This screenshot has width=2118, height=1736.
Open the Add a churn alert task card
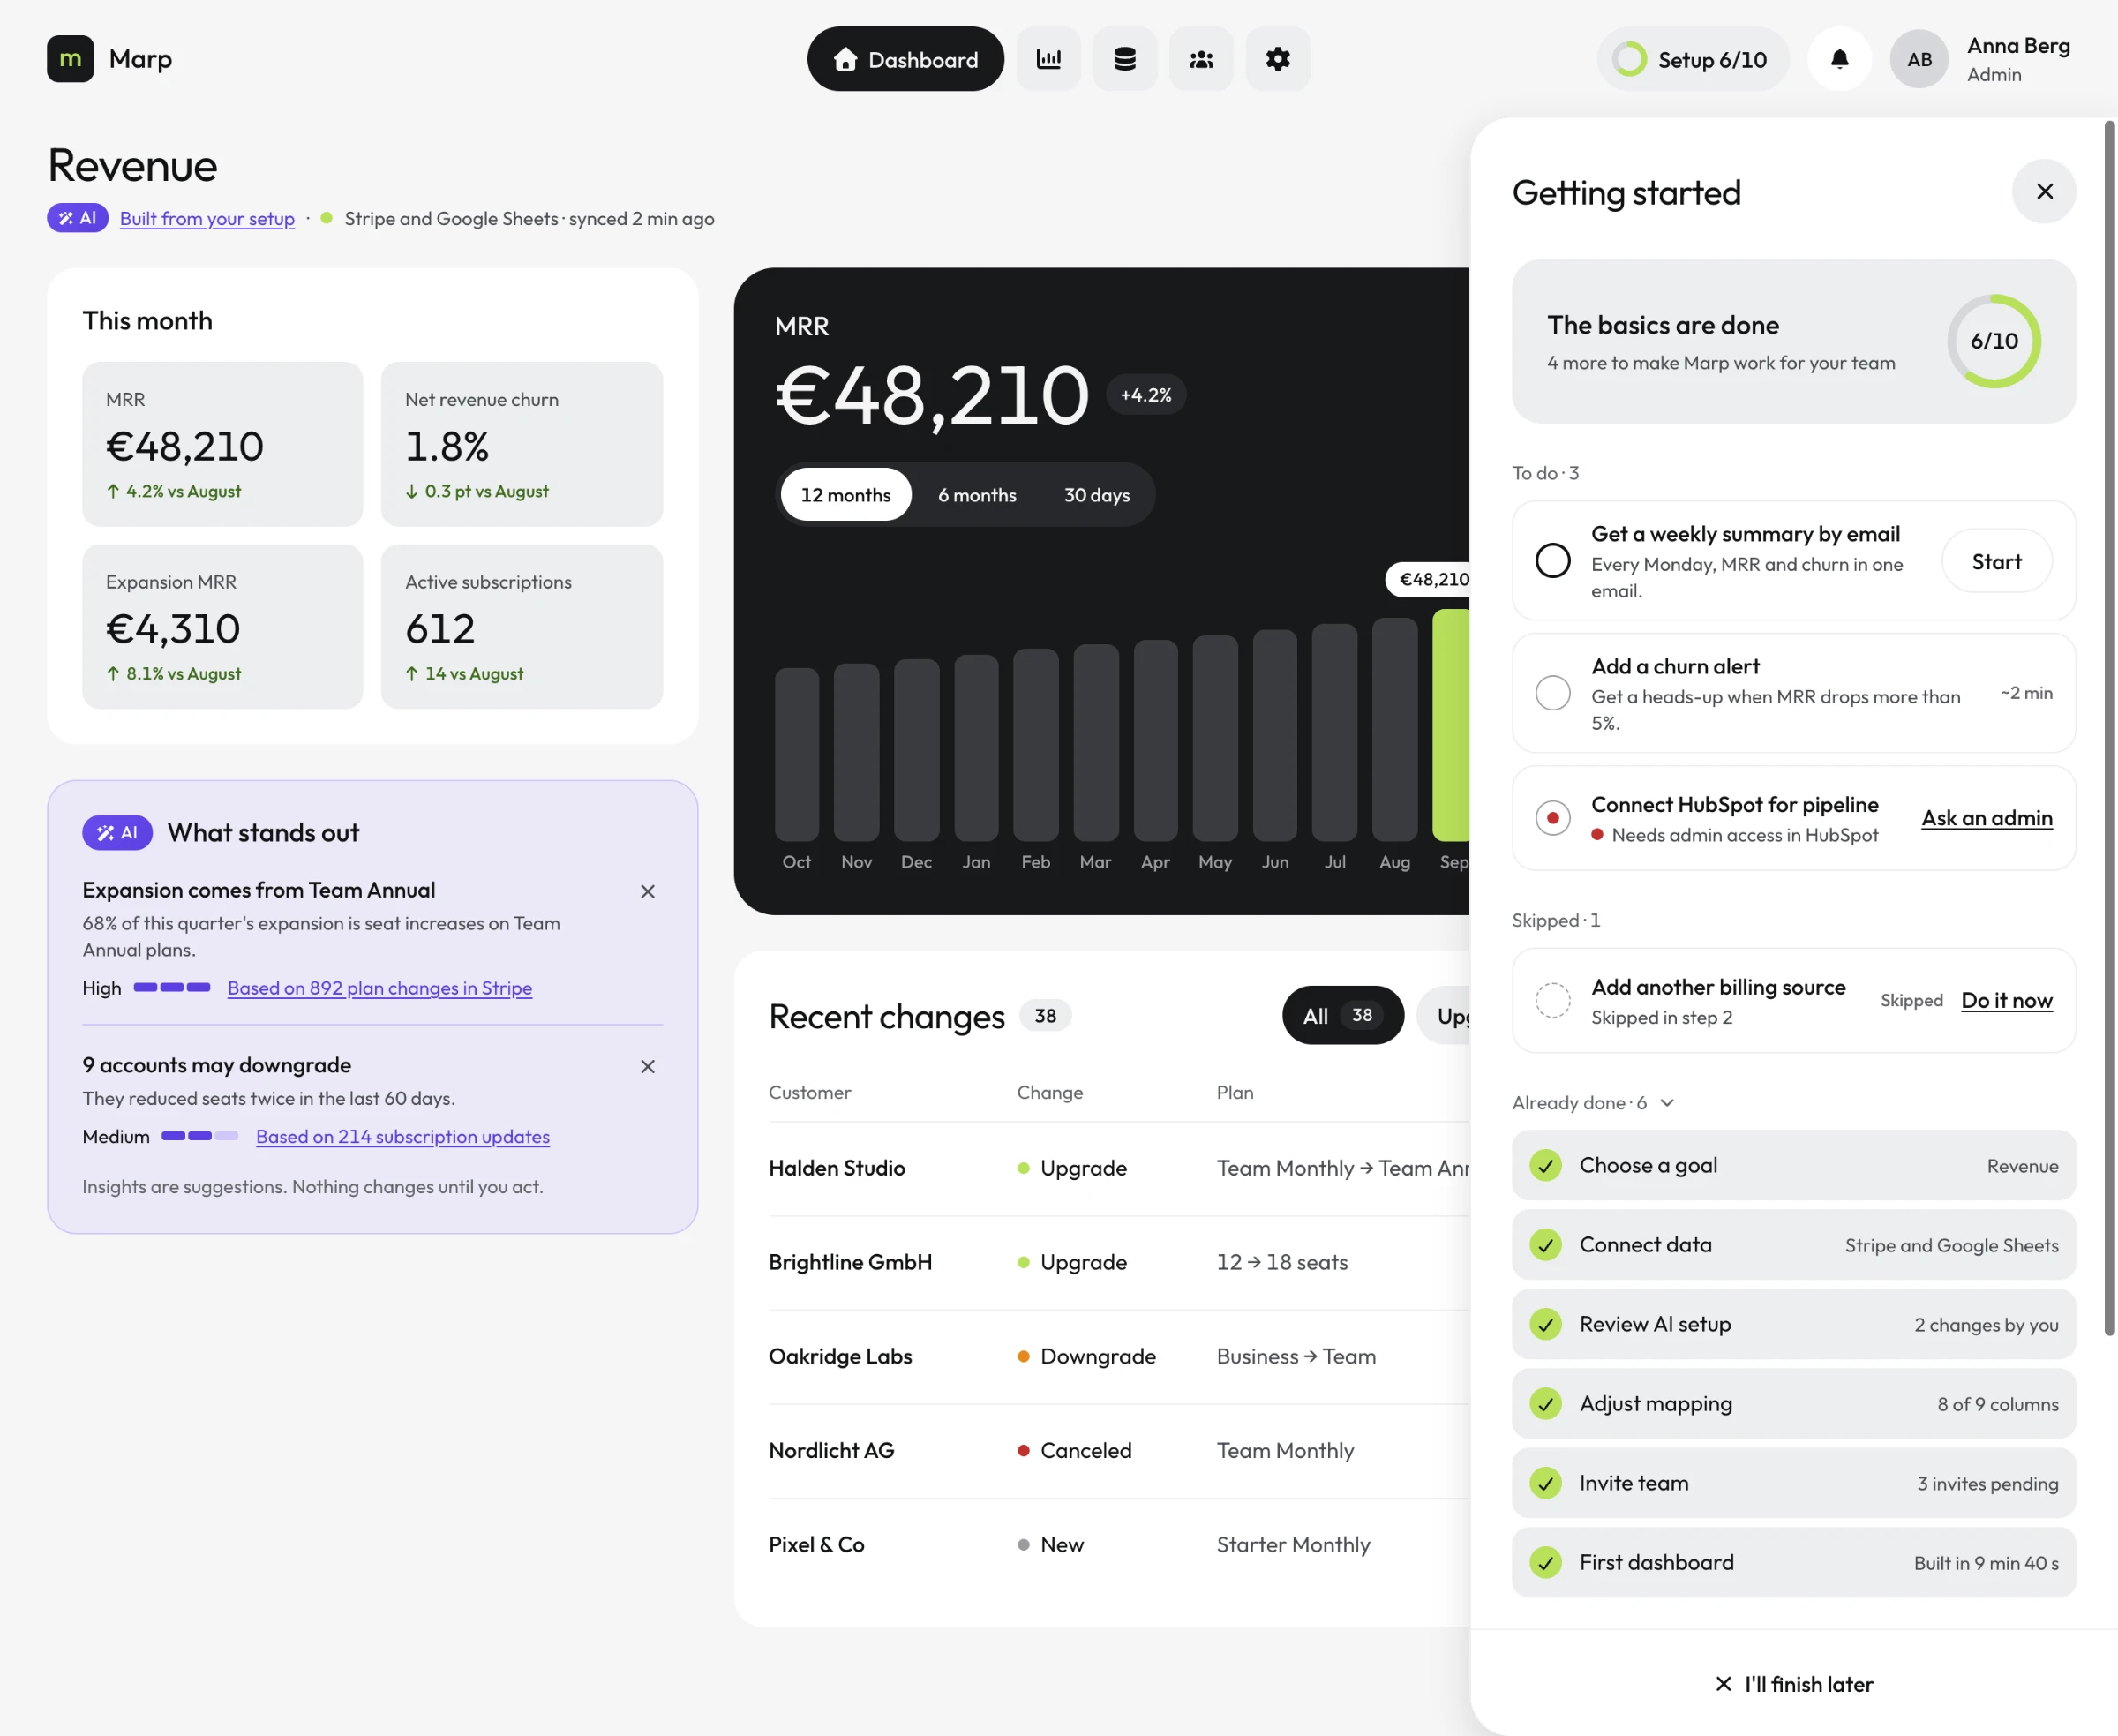(1793, 692)
